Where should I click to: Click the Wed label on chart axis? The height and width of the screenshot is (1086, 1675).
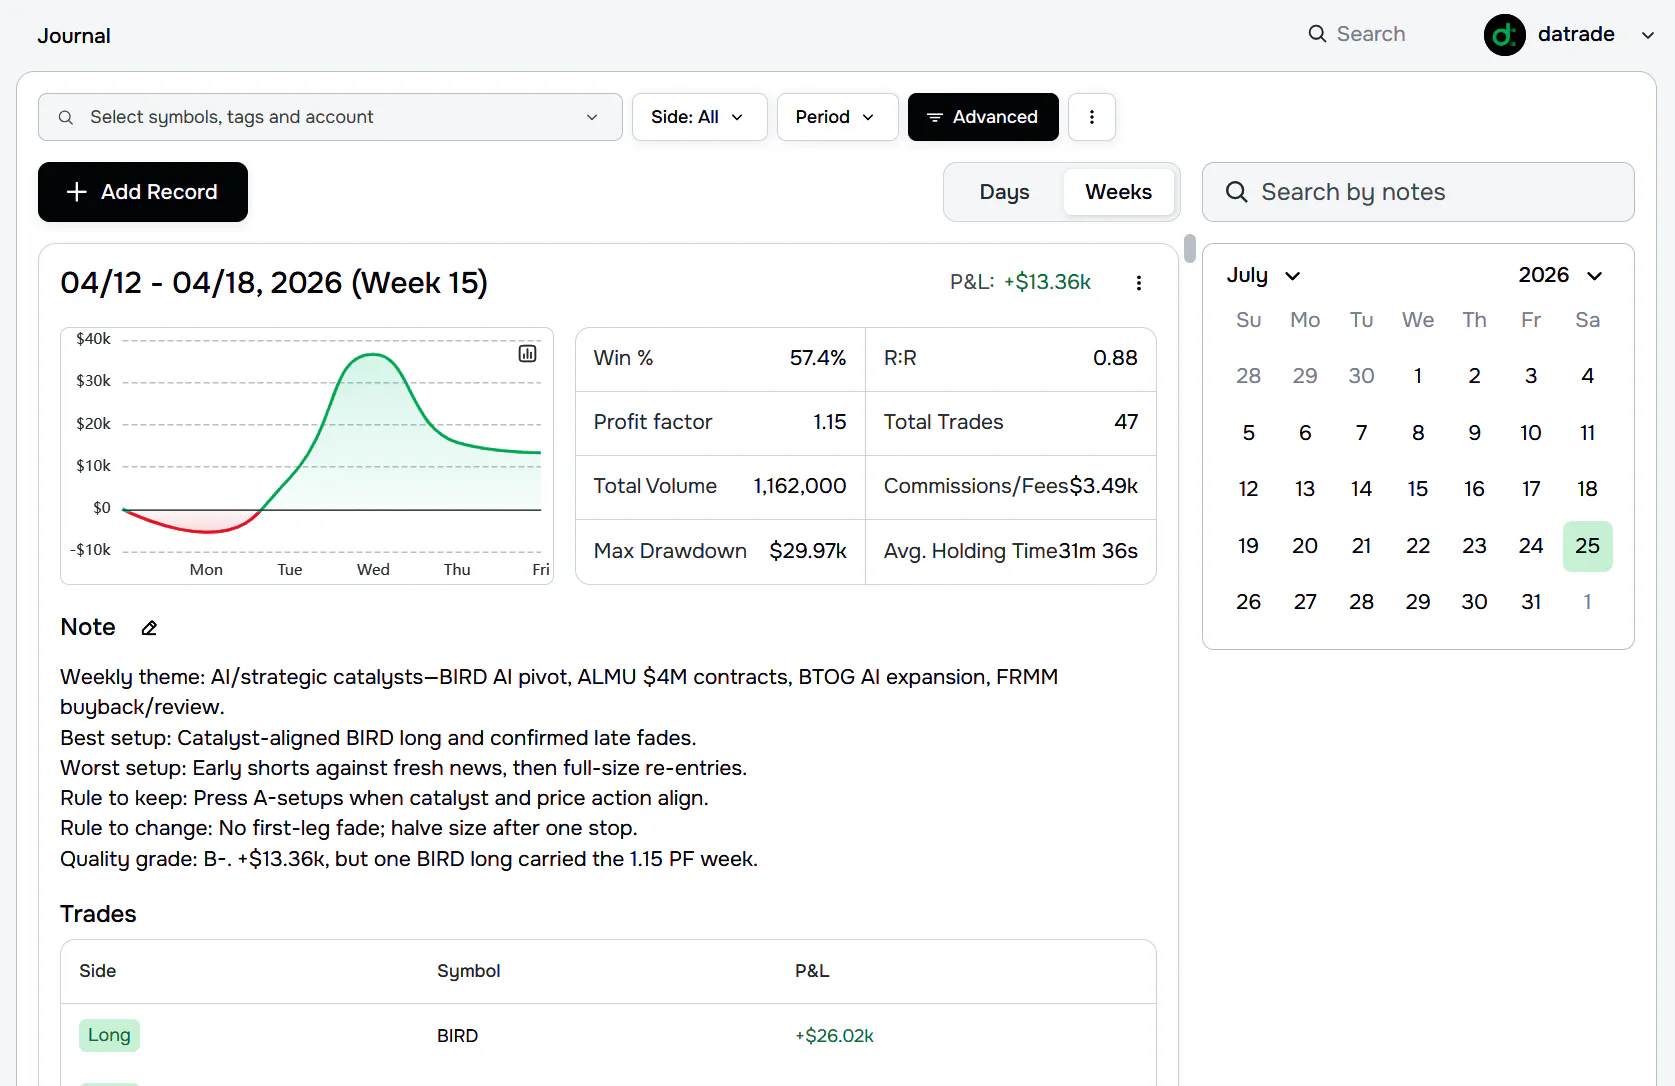click(373, 569)
